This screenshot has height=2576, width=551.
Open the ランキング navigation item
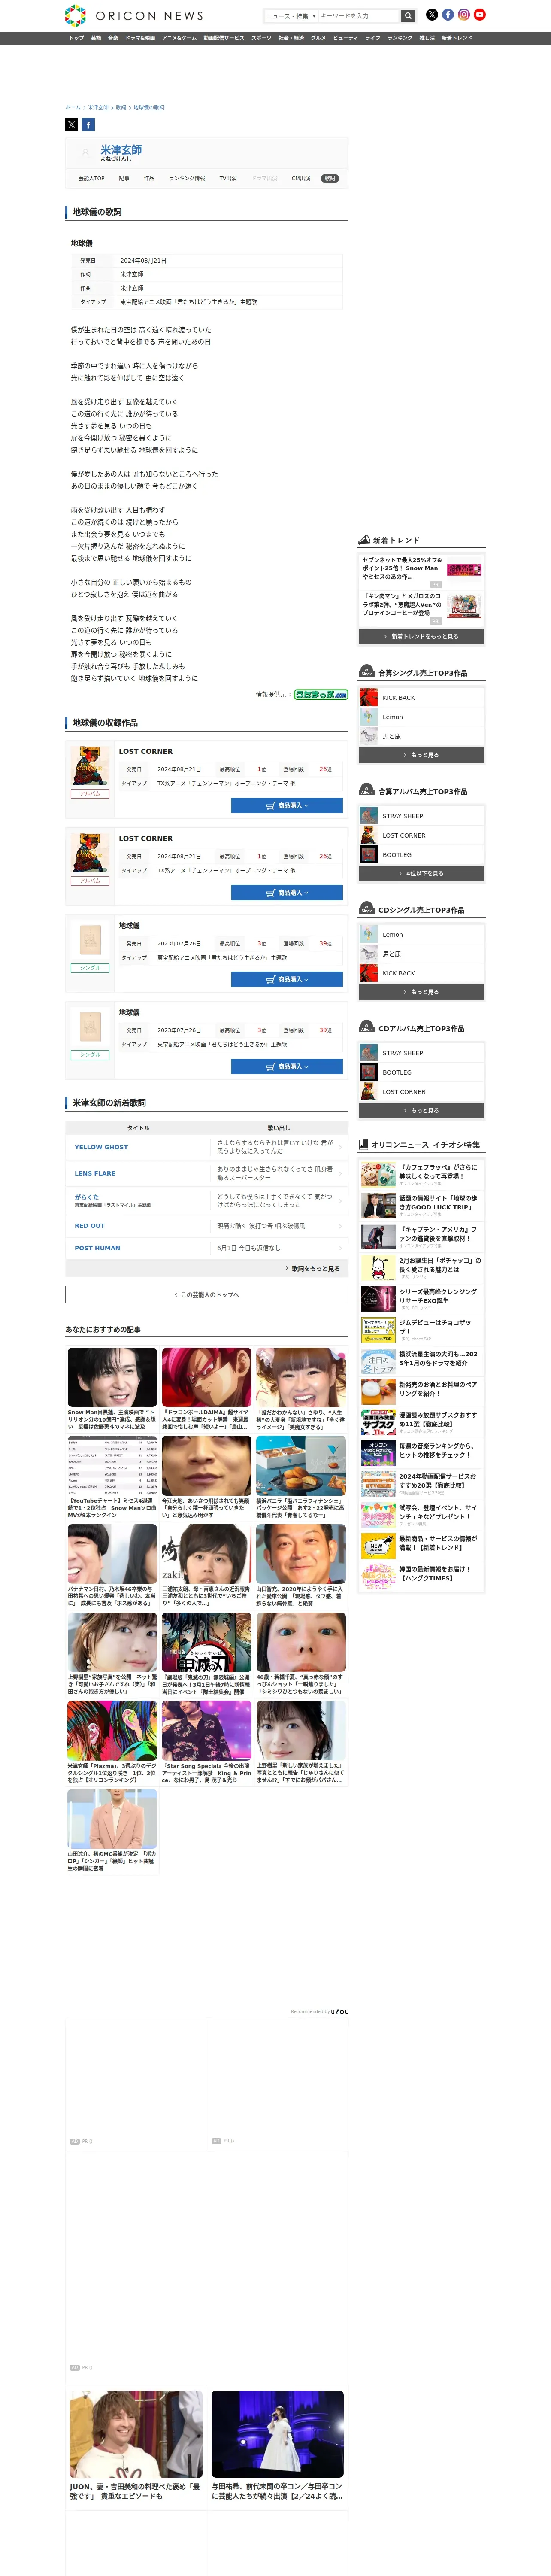click(x=400, y=38)
